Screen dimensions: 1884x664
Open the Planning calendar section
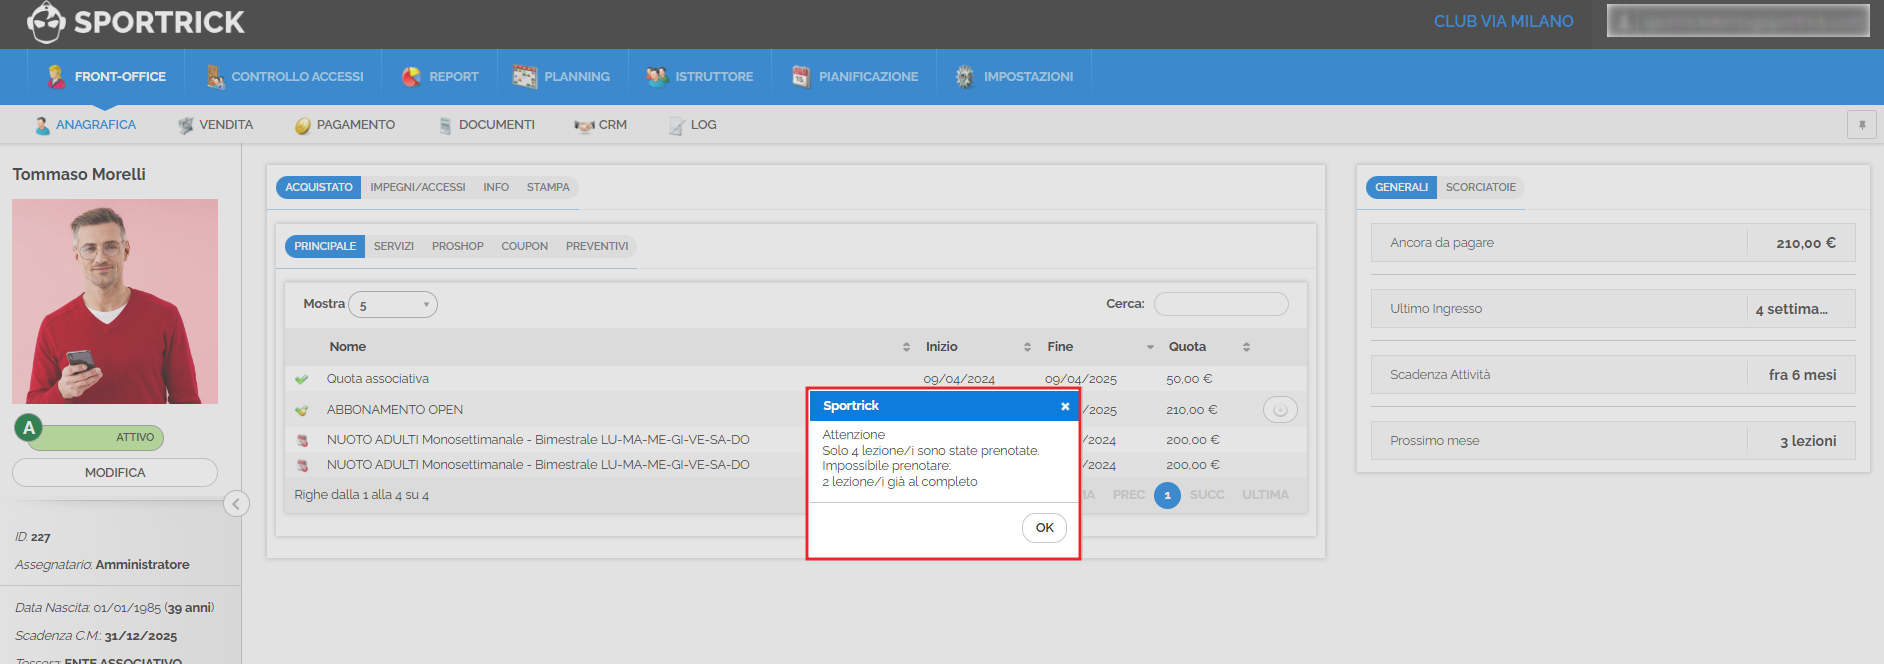click(x=561, y=77)
